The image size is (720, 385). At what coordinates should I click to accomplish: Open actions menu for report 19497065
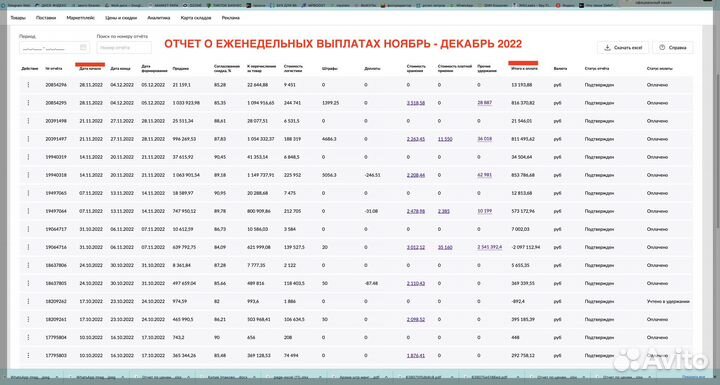(28, 193)
